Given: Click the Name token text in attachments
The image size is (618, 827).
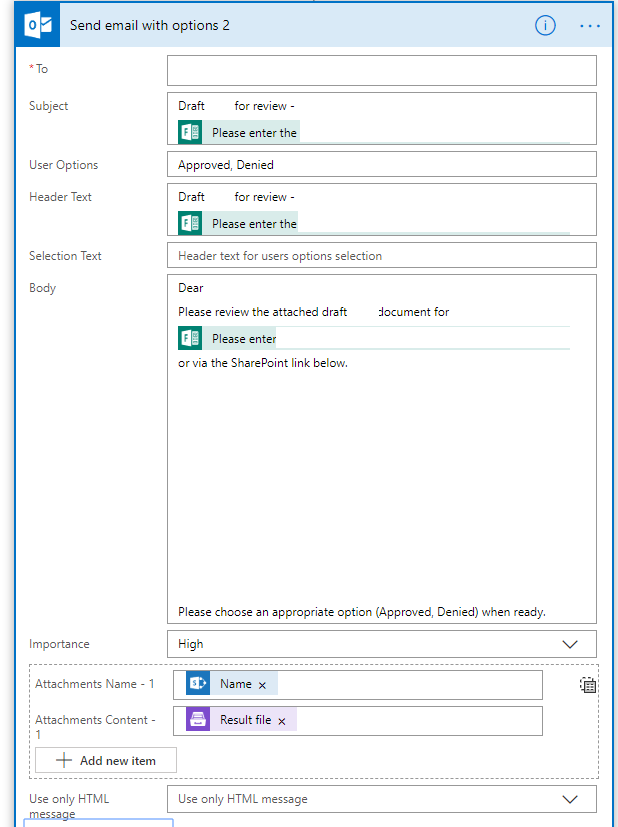Looking at the screenshot, I should coord(236,684).
